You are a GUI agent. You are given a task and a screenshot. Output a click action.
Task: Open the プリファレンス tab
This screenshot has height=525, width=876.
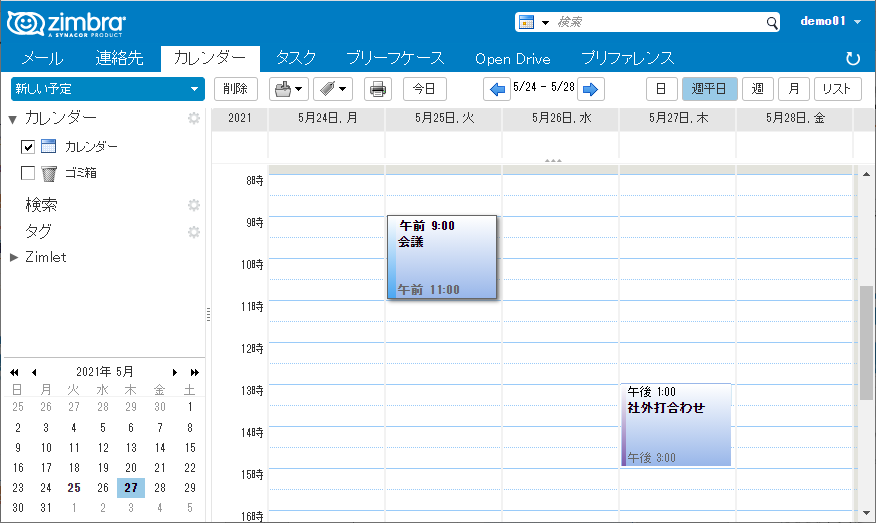pos(627,58)
